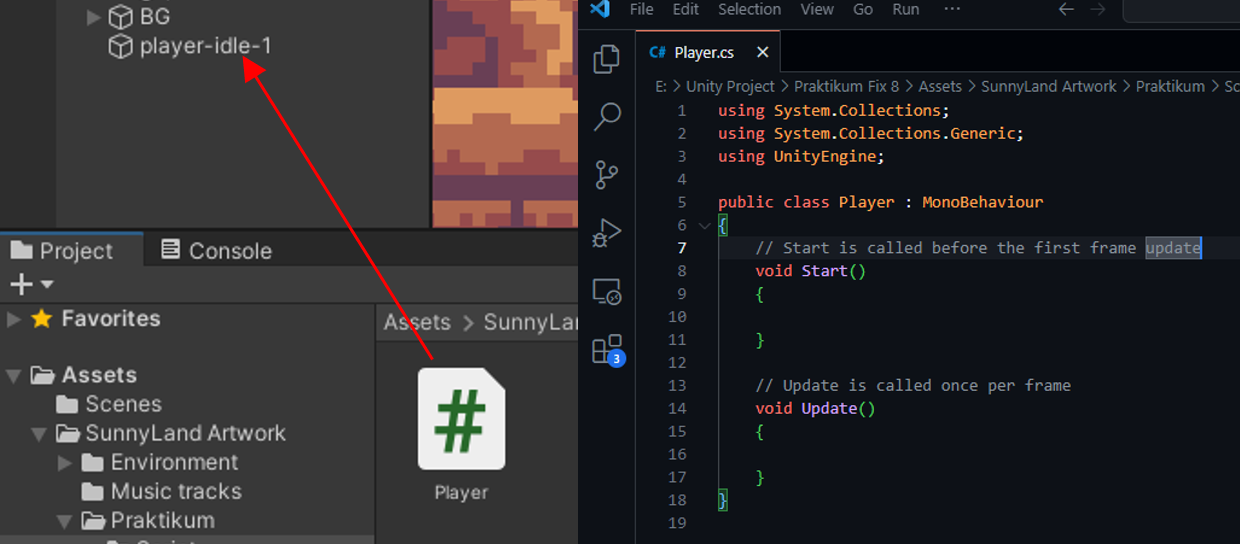Viewport: 1240px width, 544px height.
Task: Open the View menu
Action: click(817, 9)
